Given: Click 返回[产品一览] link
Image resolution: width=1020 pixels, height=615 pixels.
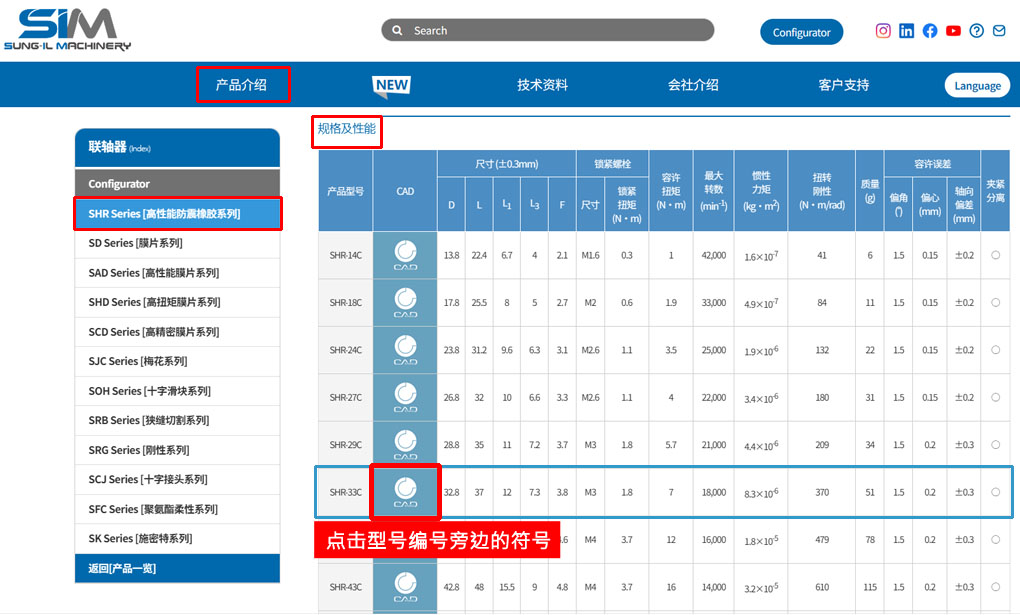Looking at the screenshot, I should tap(178, 568).
